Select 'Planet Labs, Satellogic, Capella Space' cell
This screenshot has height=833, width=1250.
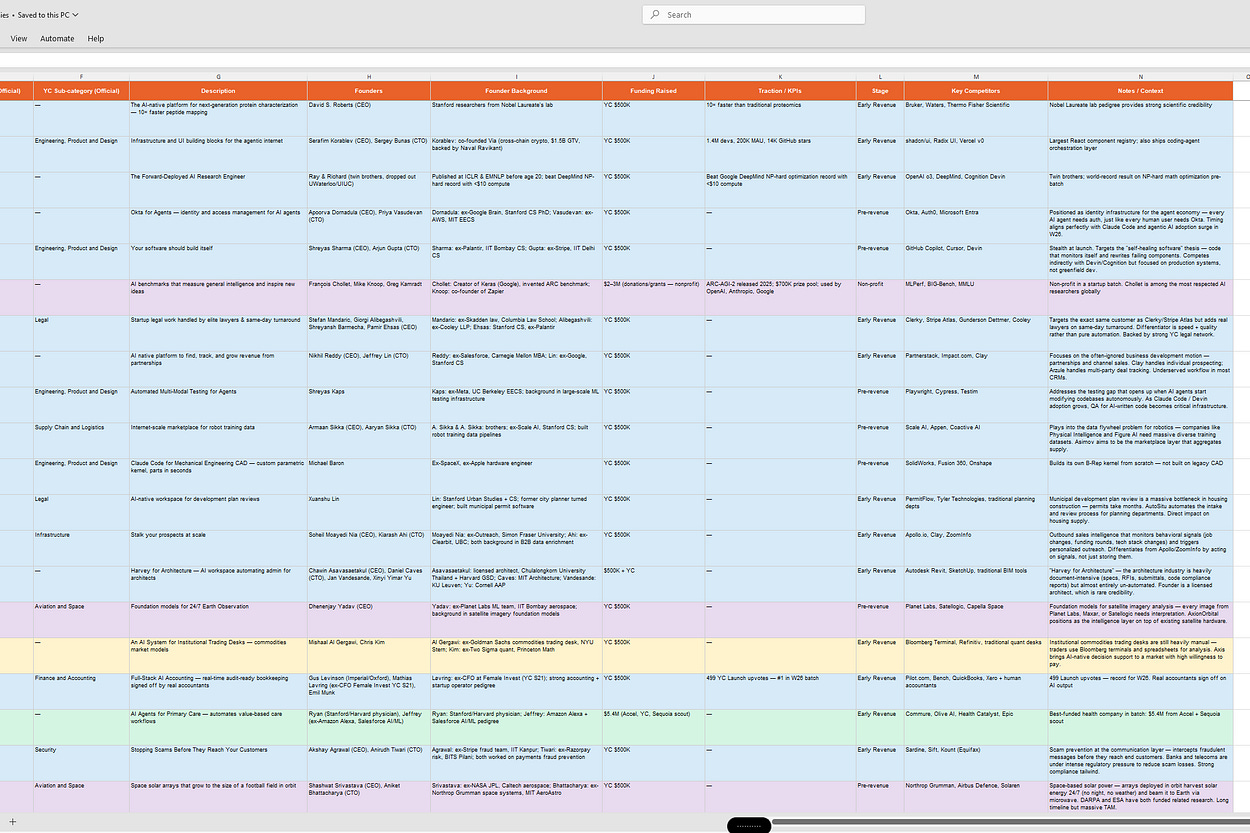(x=976, y=622)
